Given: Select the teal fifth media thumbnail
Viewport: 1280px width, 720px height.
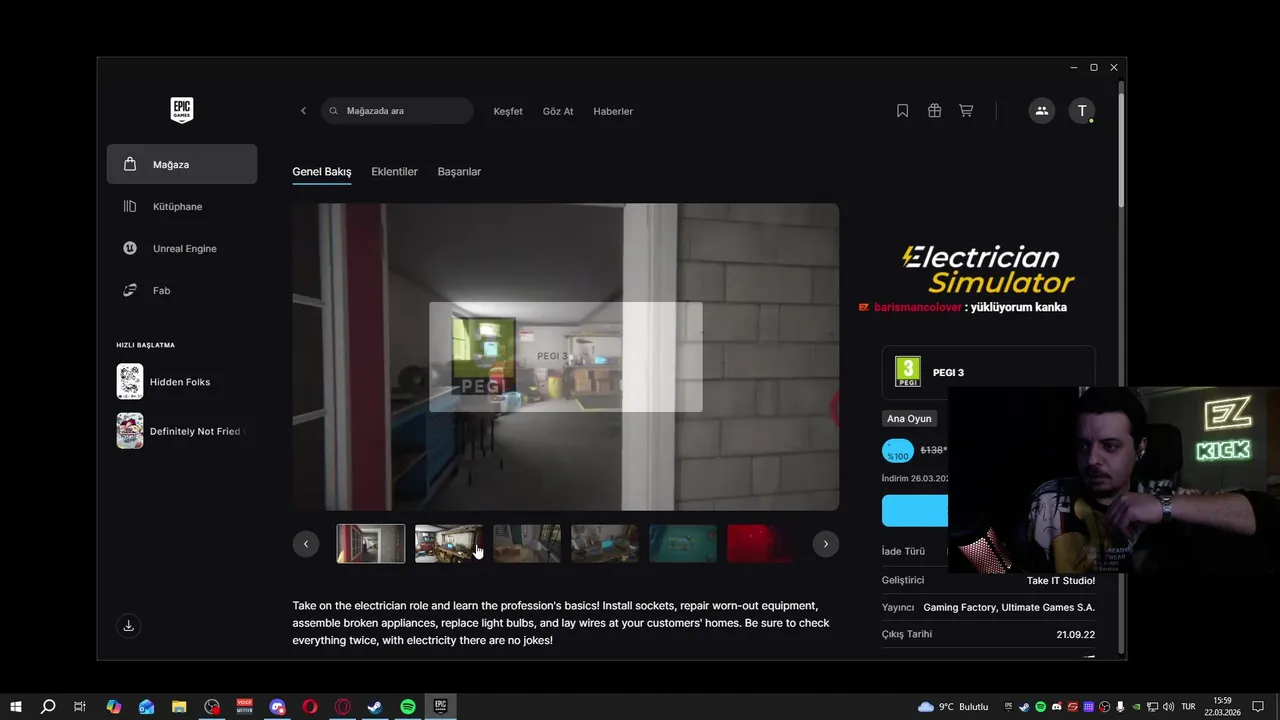Looking at the screenshot, I should (x=683, y=544).
